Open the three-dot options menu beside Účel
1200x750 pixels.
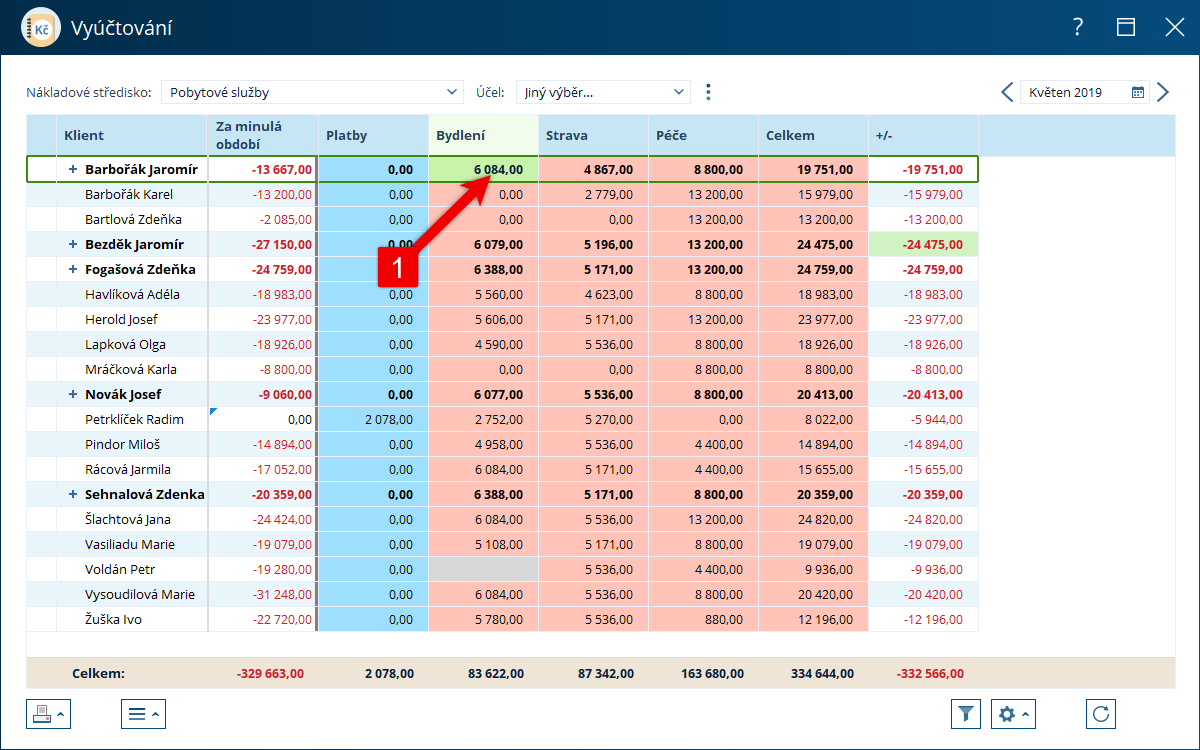[x=708, y=92]
